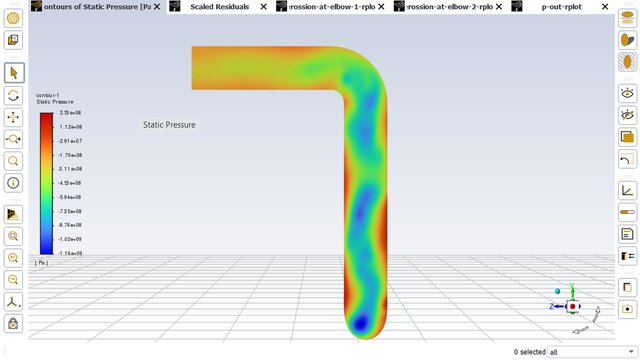Screen dimensions: 640x362
Task: Toggle the ruler/colormap bar icon
Action: [627, 212]
